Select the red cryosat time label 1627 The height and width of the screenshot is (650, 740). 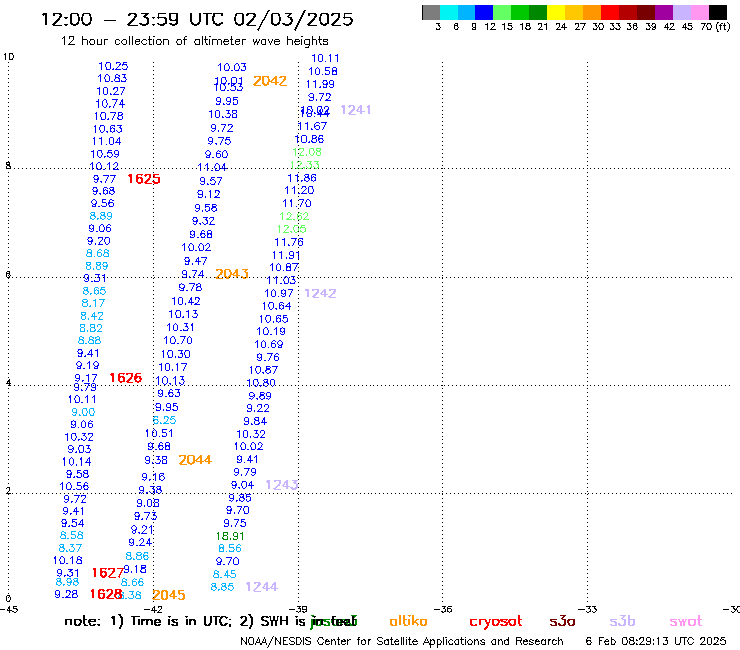(x=108, y=573)
